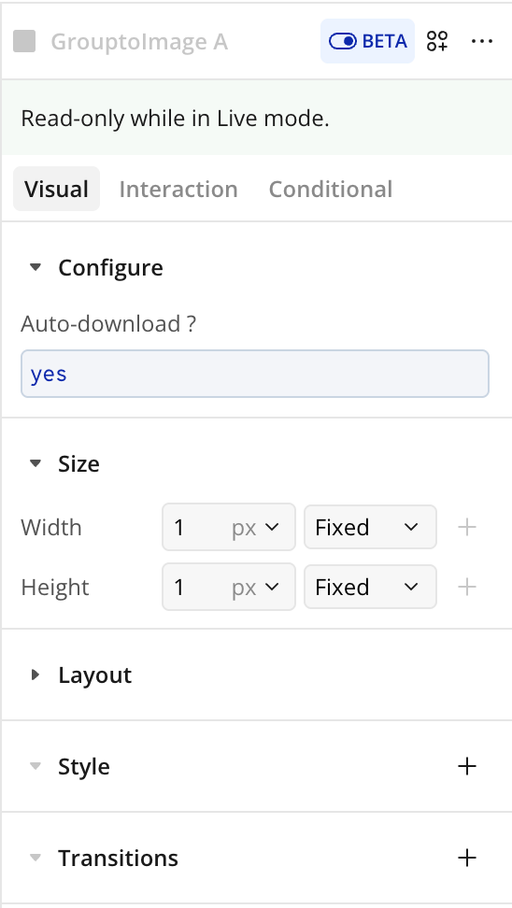The height and width of the screenshot is (908, 512).
Task: Click the gray element type icon
Action: pos(24,42)
